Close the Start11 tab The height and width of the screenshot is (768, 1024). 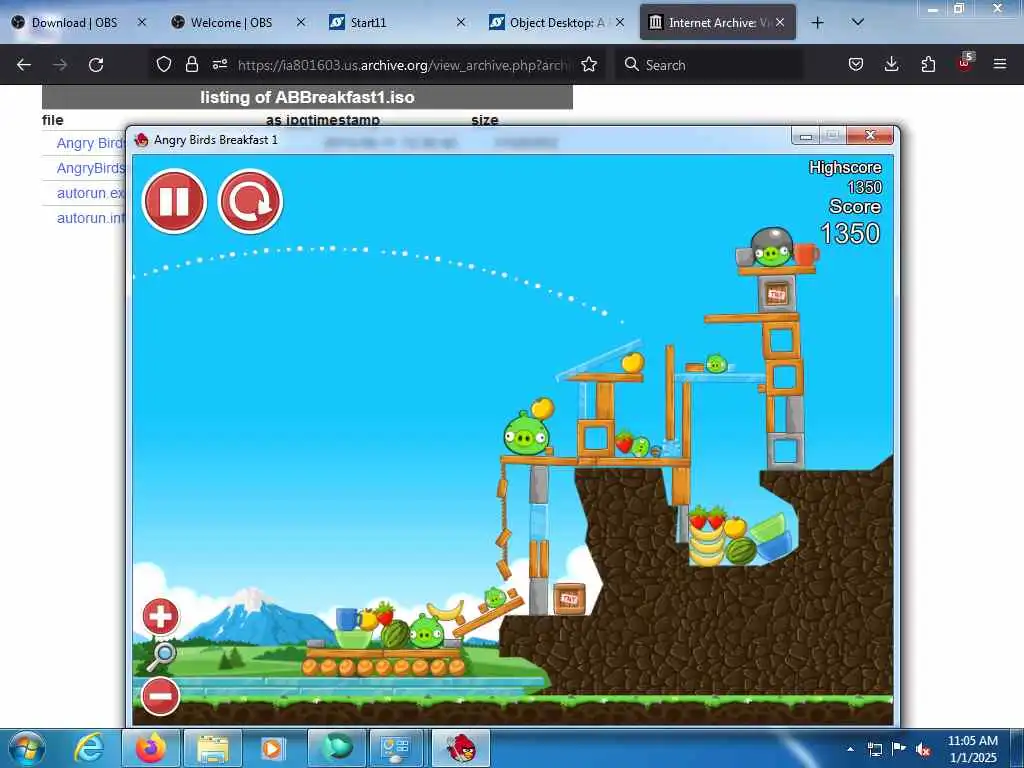tap(460, 23)
